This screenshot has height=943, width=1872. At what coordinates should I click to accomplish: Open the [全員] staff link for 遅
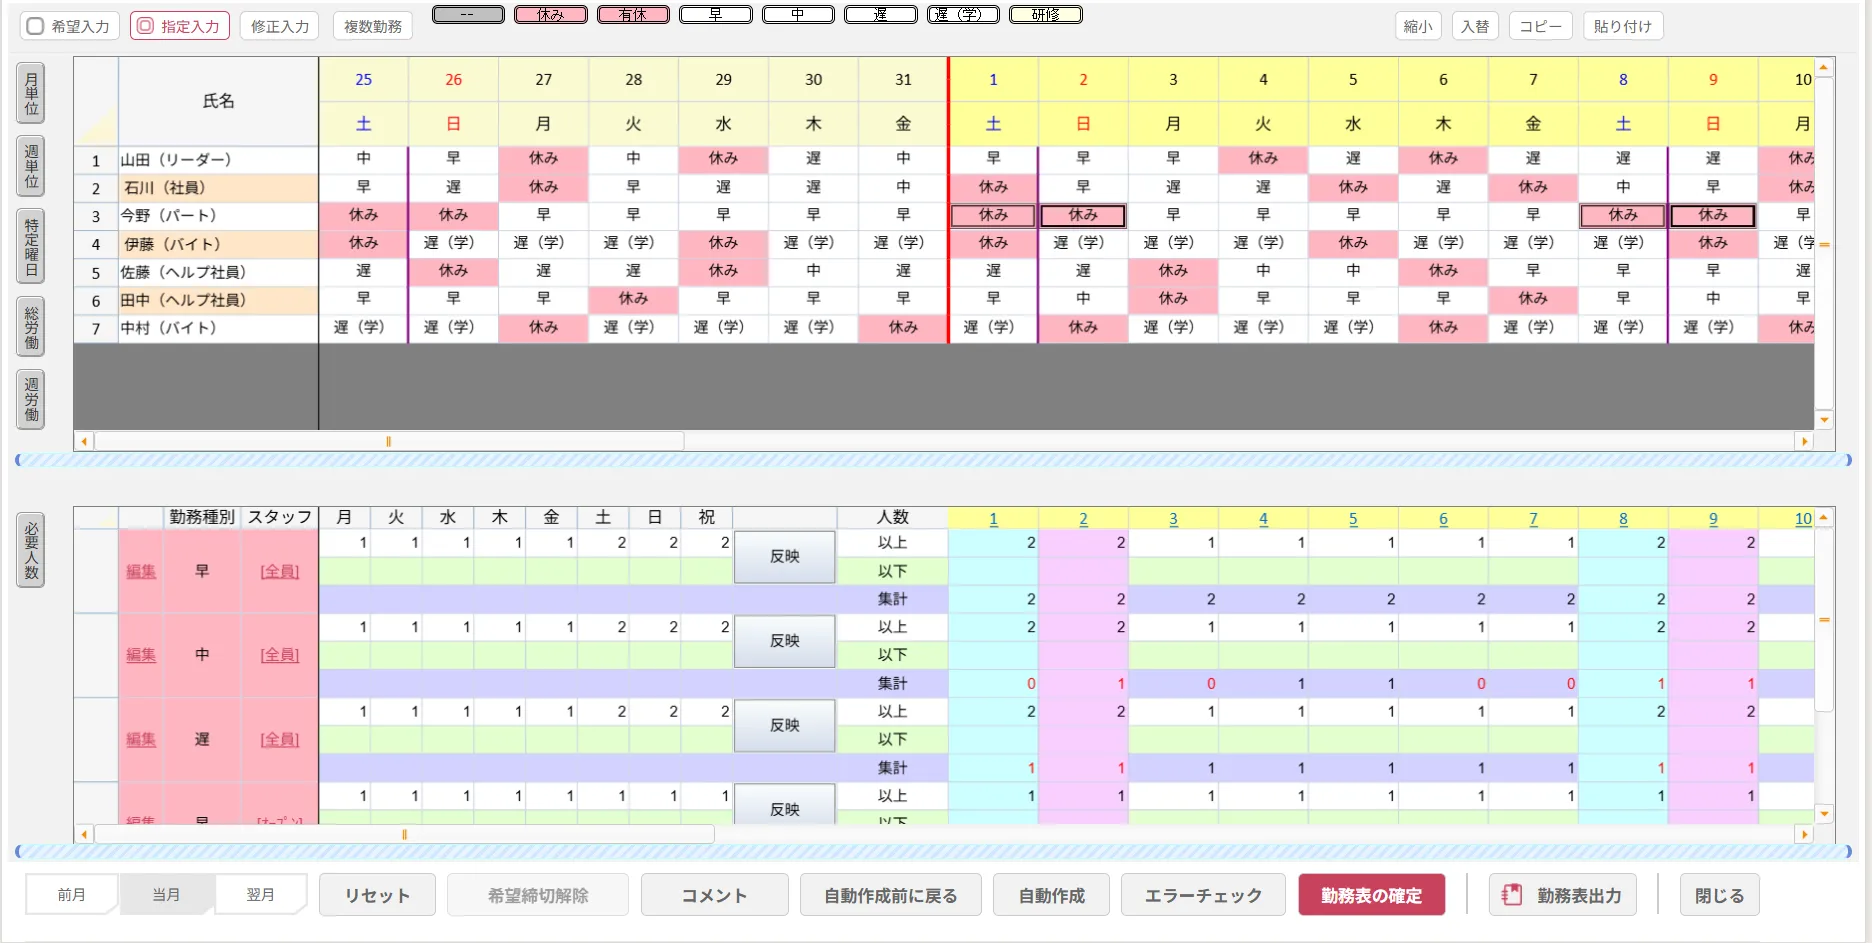pos(280,739)
